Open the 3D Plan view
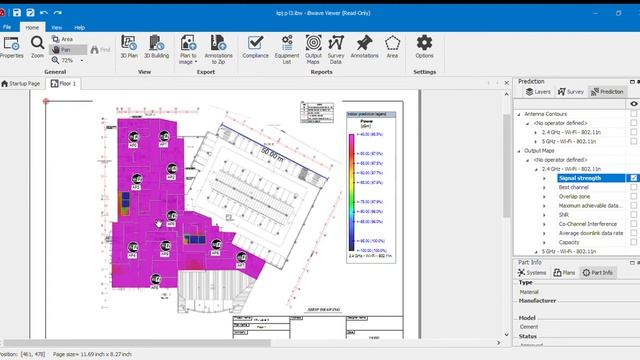This screenshot has height=360, width=640. point(129,47)
